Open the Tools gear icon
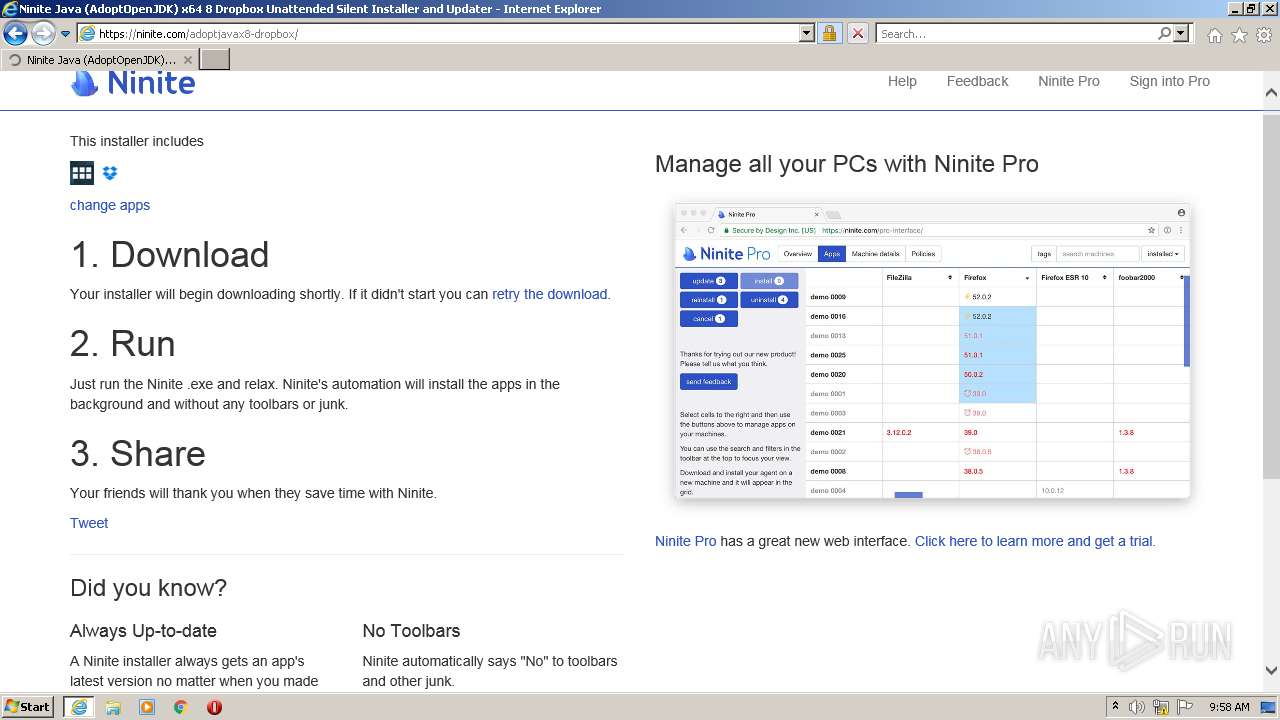 click(1264, 35)
